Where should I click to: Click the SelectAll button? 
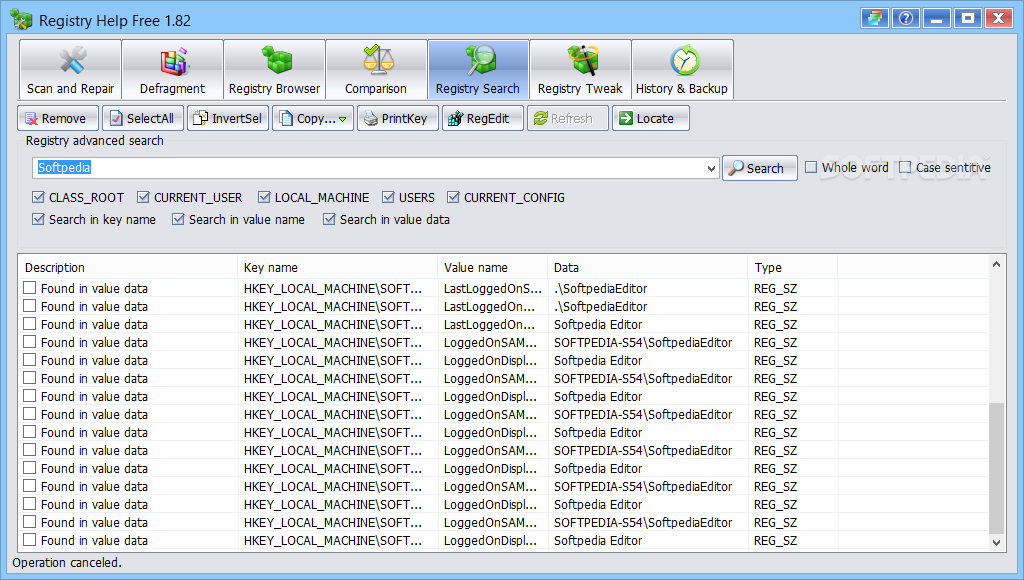click(143, 118)
